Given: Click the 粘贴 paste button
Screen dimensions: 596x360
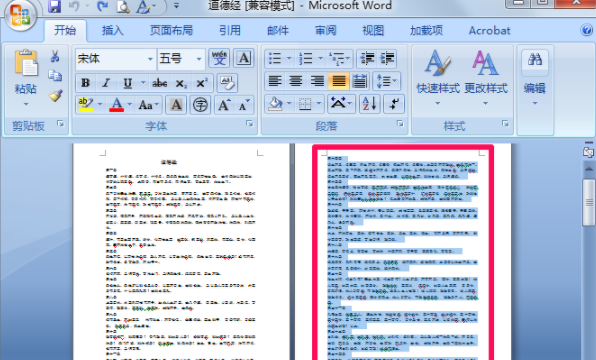Looking at the screenshot, I should pos(26,72).
